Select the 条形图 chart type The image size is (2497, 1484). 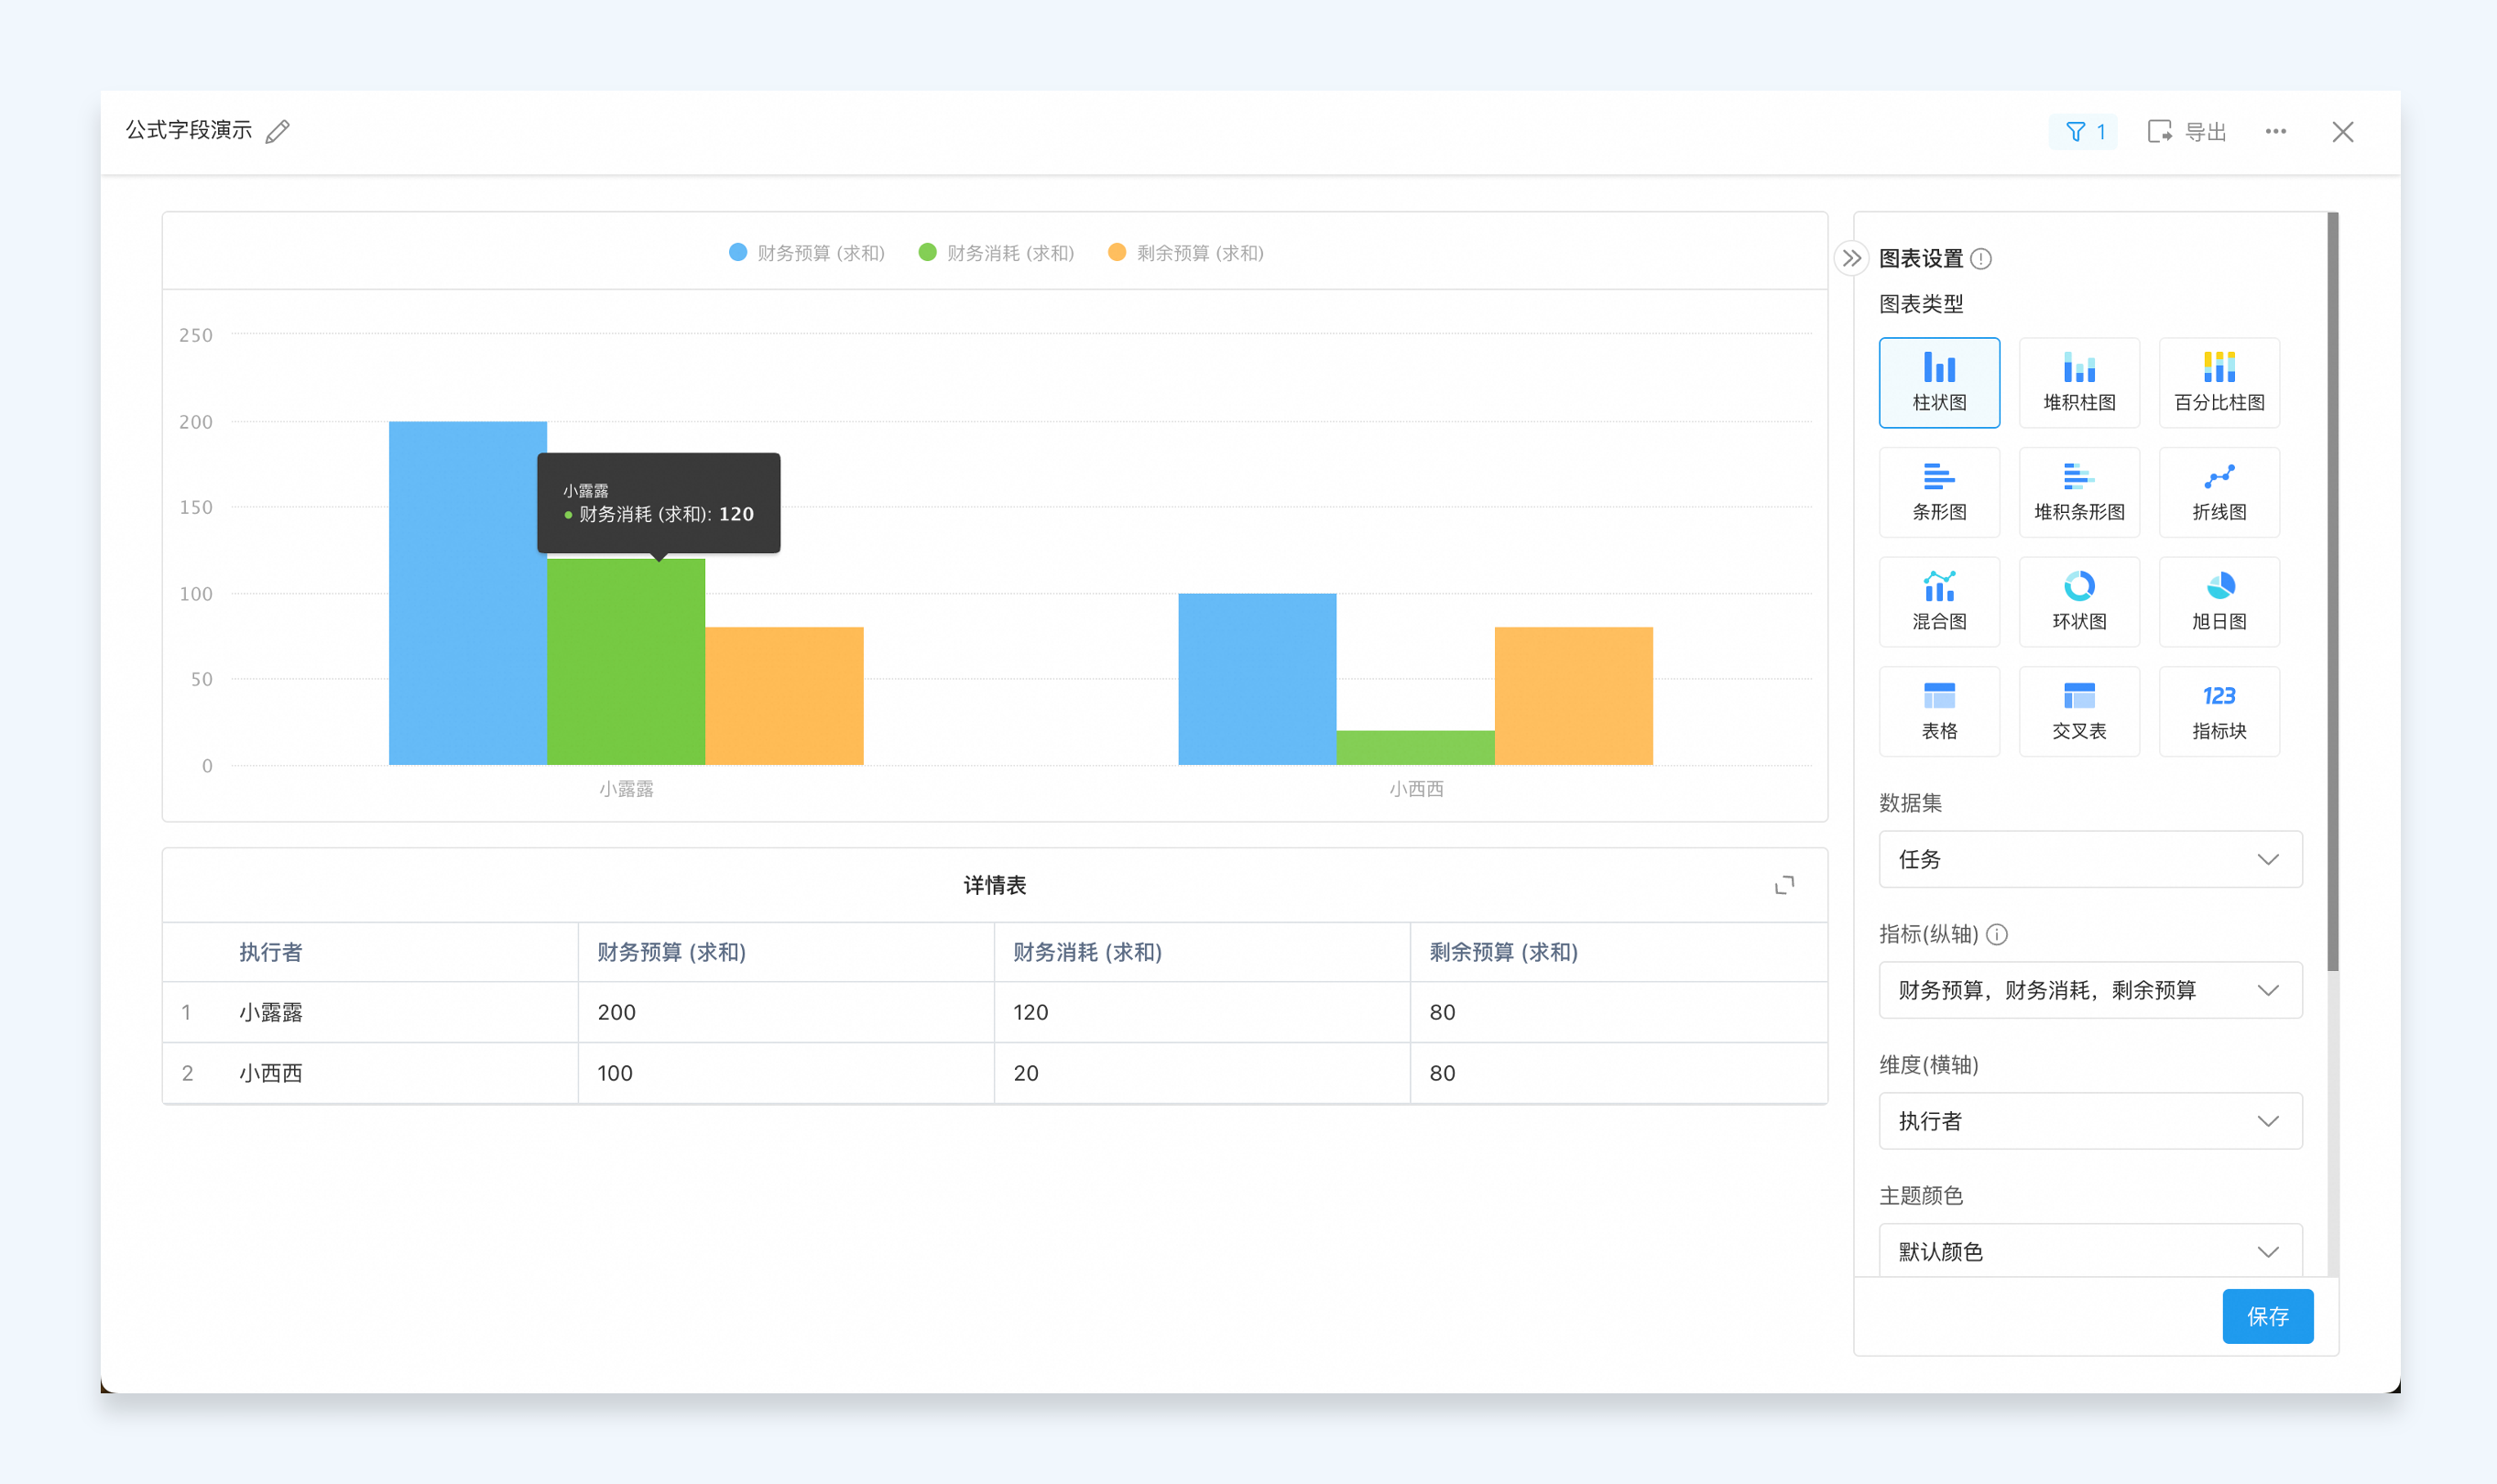pos(1940,492)
